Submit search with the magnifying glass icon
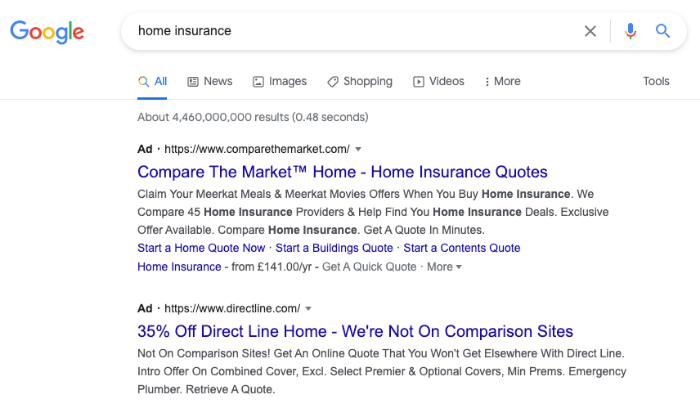This screenshot has width=700, height=408. pos(662,31)
